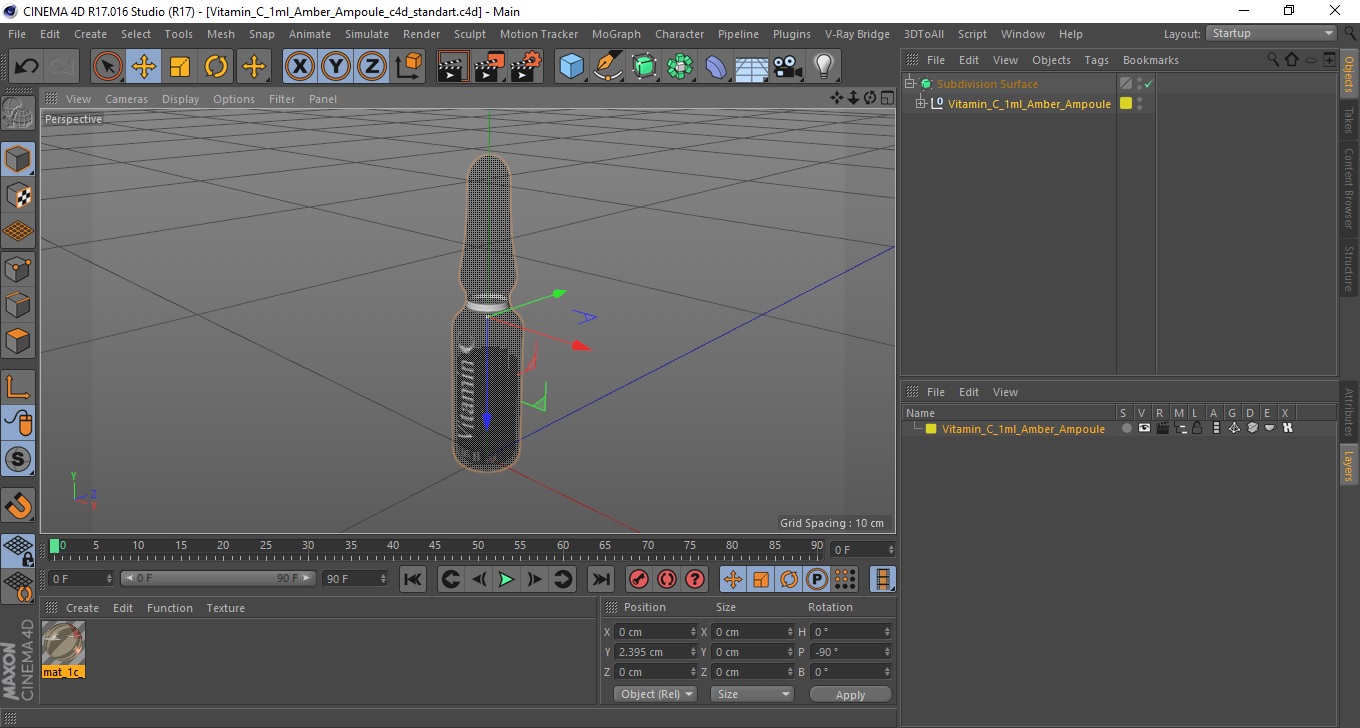Toggle Autokeying button
Image resolution: width=1360 pixels, height=728 pixels.
click(x=666, y=579)
